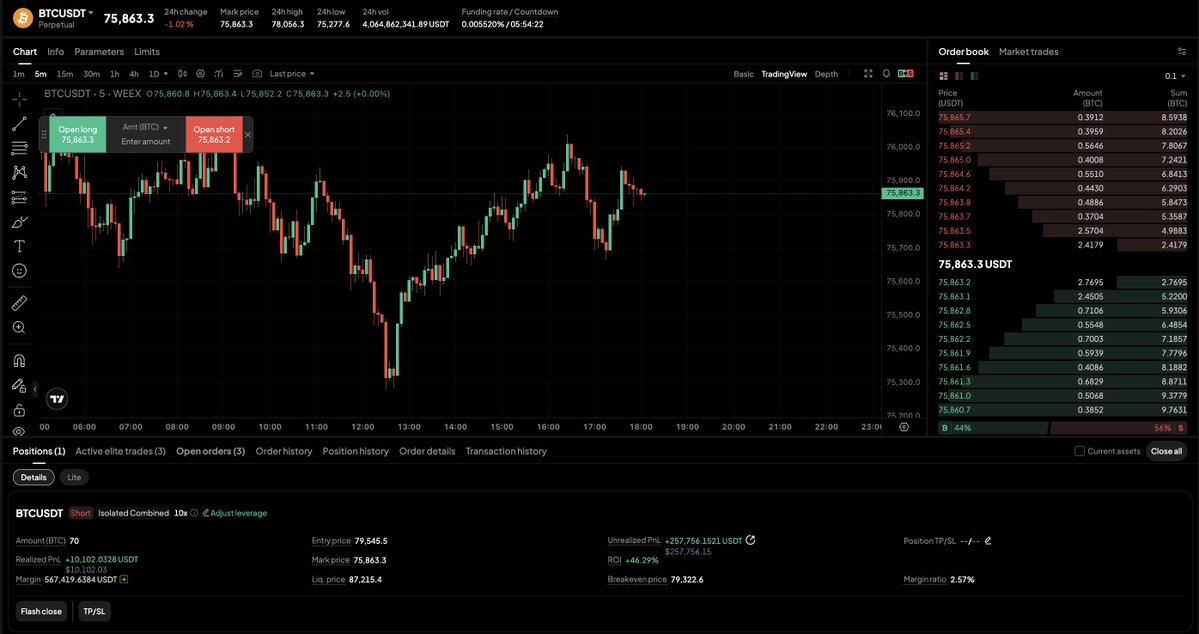Image resolution: width=1199 pixels, height=634 pixels.
Task: Select the ruler measure tool
Action: click(x=19, y=304)
